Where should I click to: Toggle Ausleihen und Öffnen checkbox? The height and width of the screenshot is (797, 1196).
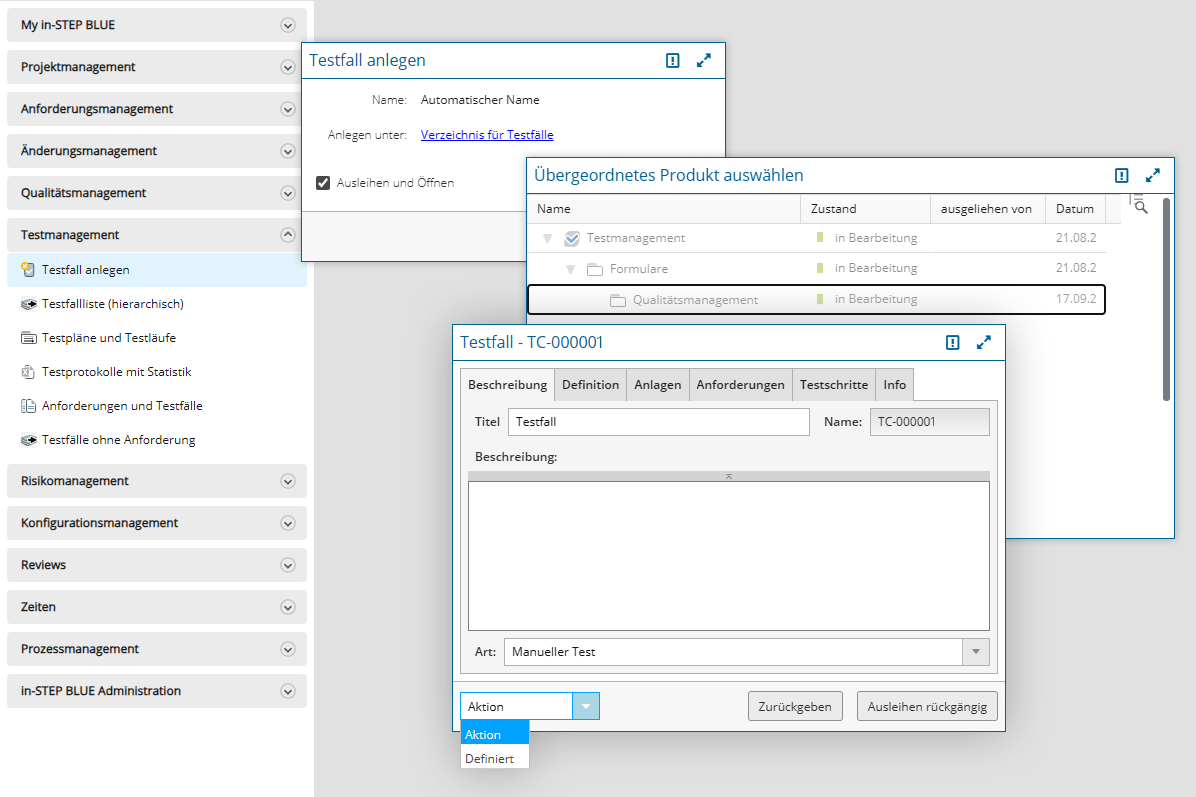[323, 183]
